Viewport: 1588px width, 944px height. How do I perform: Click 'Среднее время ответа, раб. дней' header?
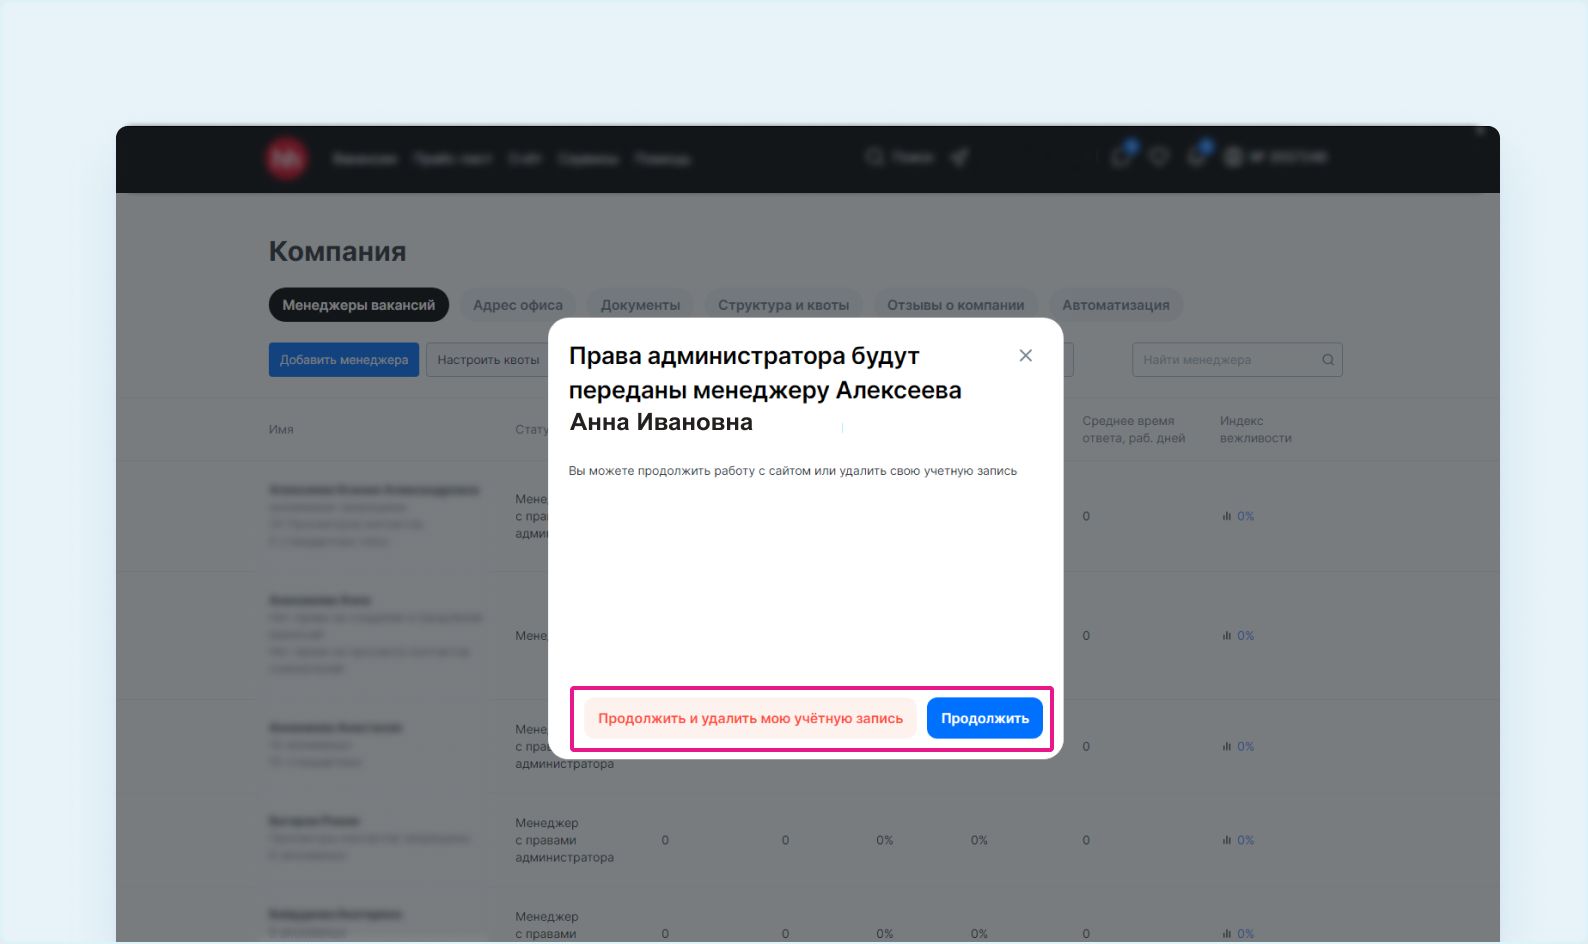coord(1134,429)
